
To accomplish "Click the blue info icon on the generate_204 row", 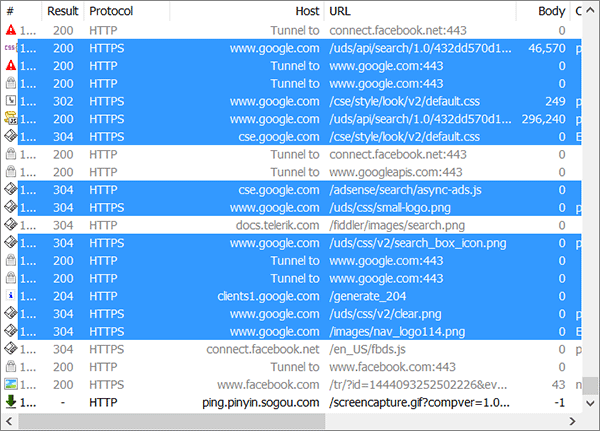I will point(11,296).
